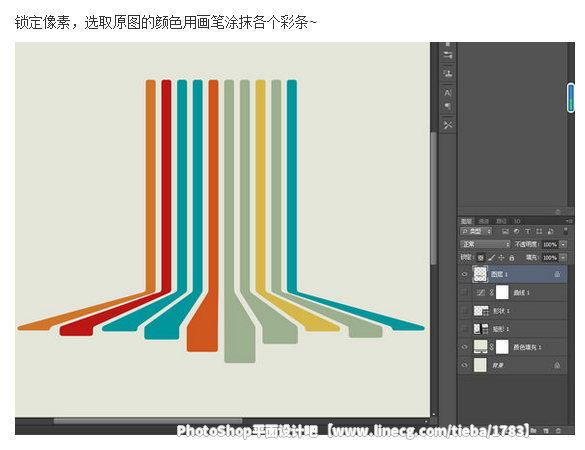Viewport: 585px width, 450px height.
Task: Switch to the 3D tab
Action: [x=517, y=221]
